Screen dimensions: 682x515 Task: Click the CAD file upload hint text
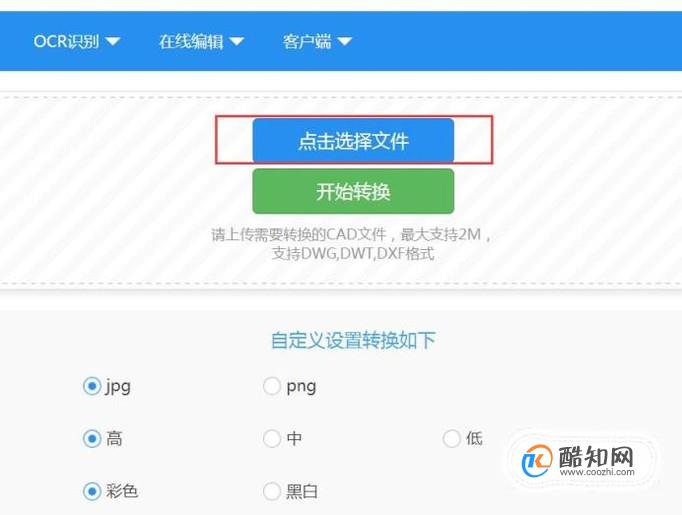[x=352, y=244]
